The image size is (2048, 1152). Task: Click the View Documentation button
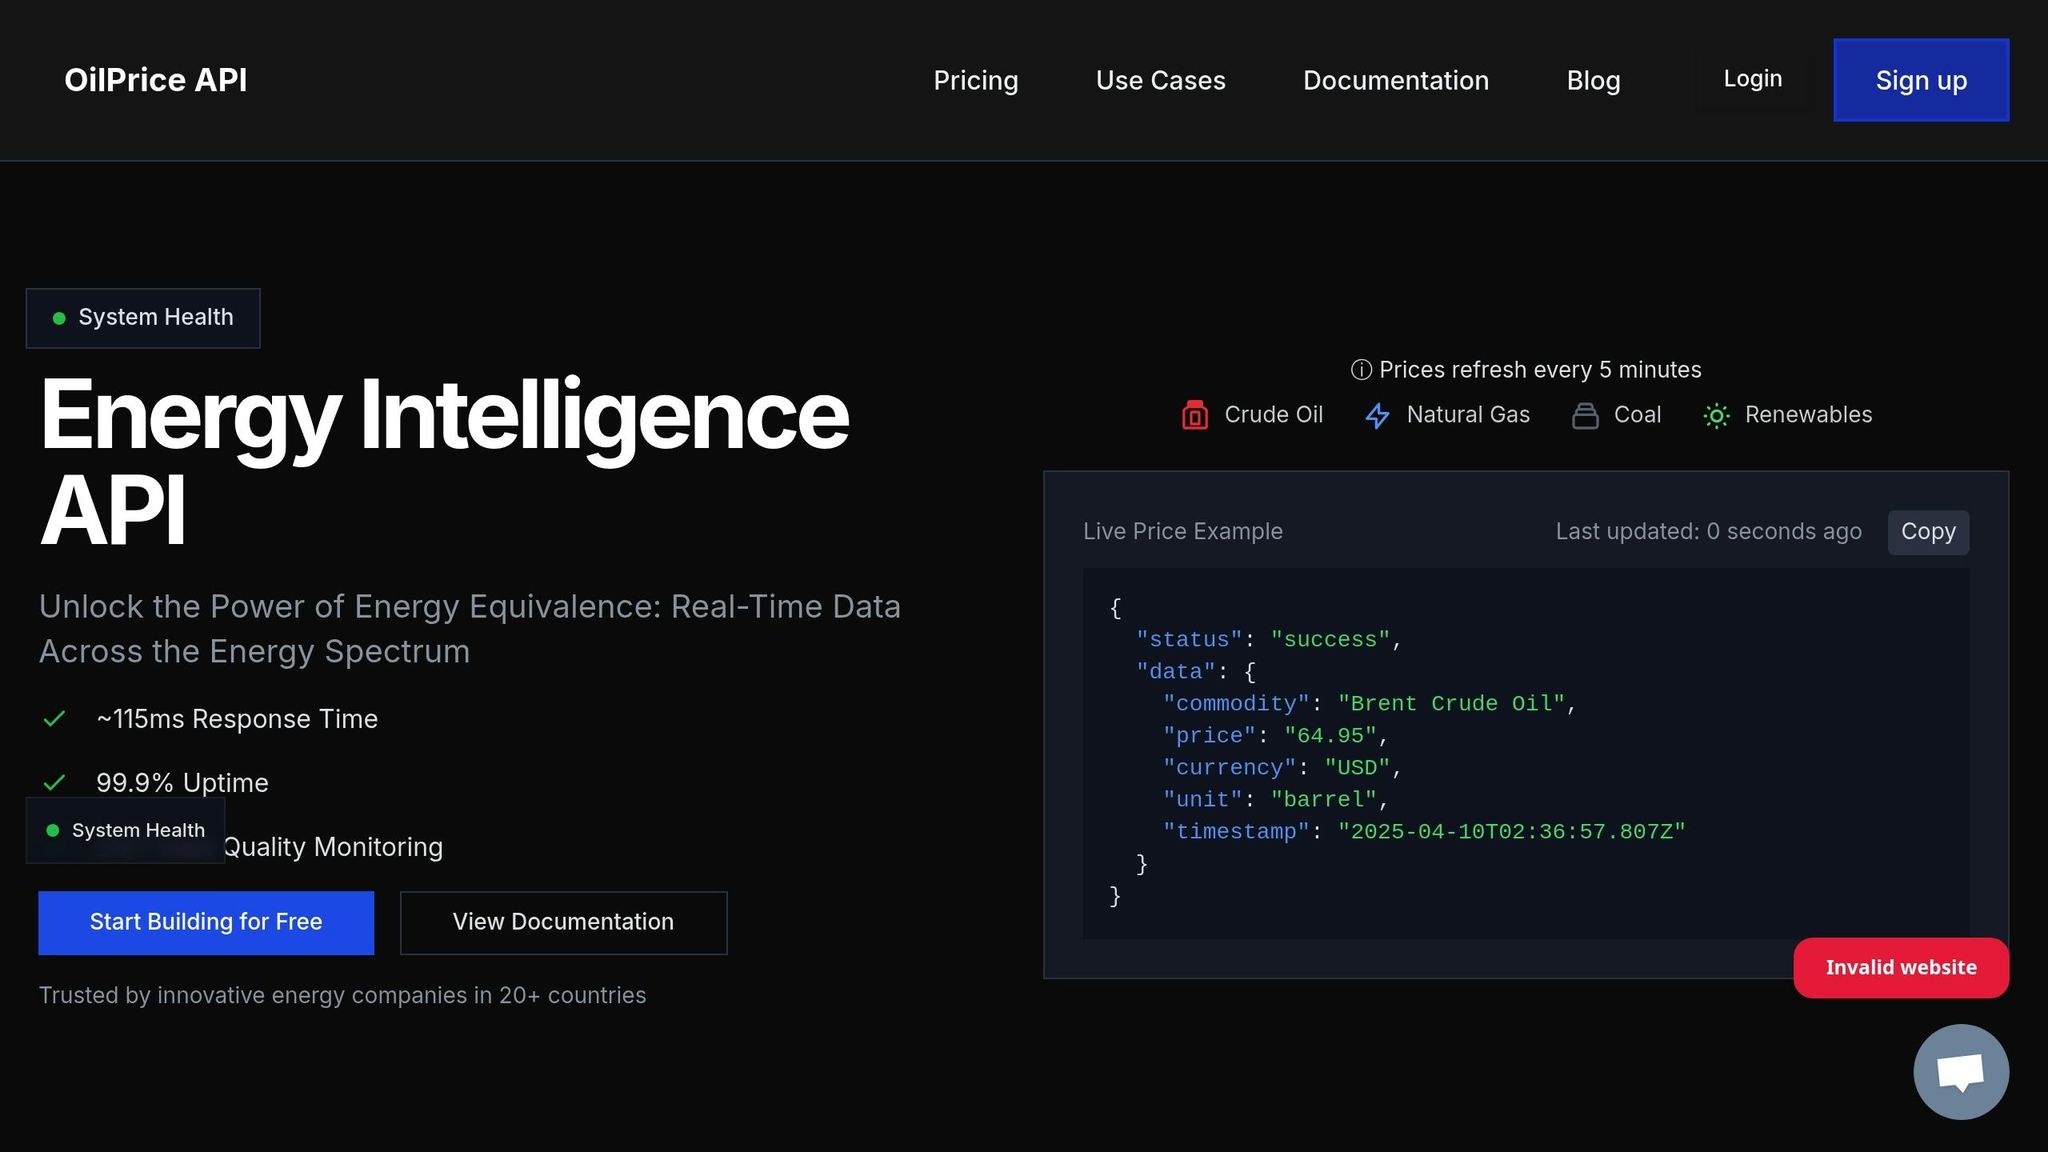pyautogui.click(x=563, y=922)
